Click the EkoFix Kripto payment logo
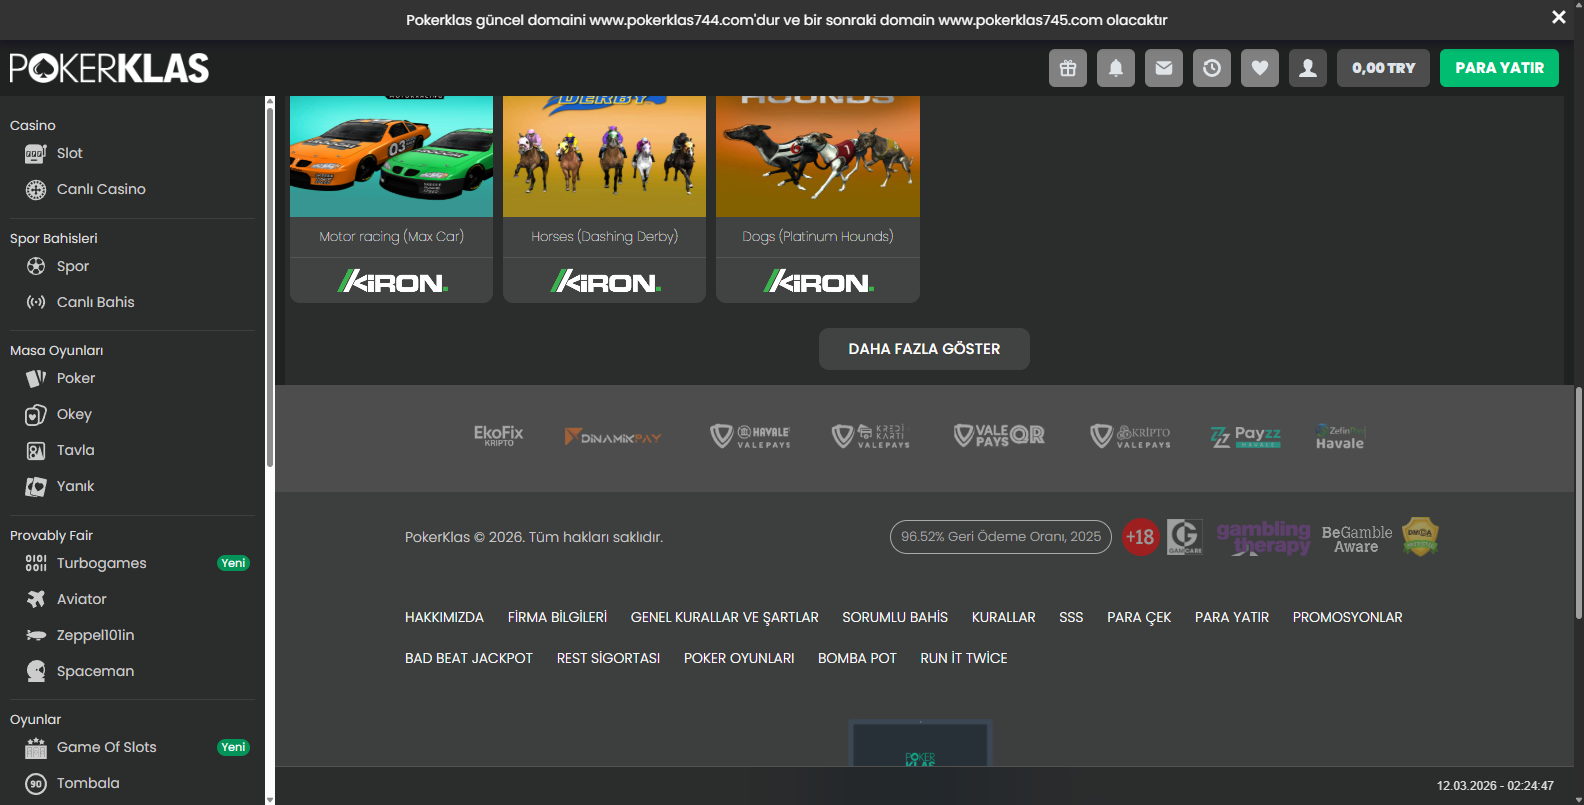This screenshot has width=1584, height=805. pyautogui.click(x=499, y=436)
